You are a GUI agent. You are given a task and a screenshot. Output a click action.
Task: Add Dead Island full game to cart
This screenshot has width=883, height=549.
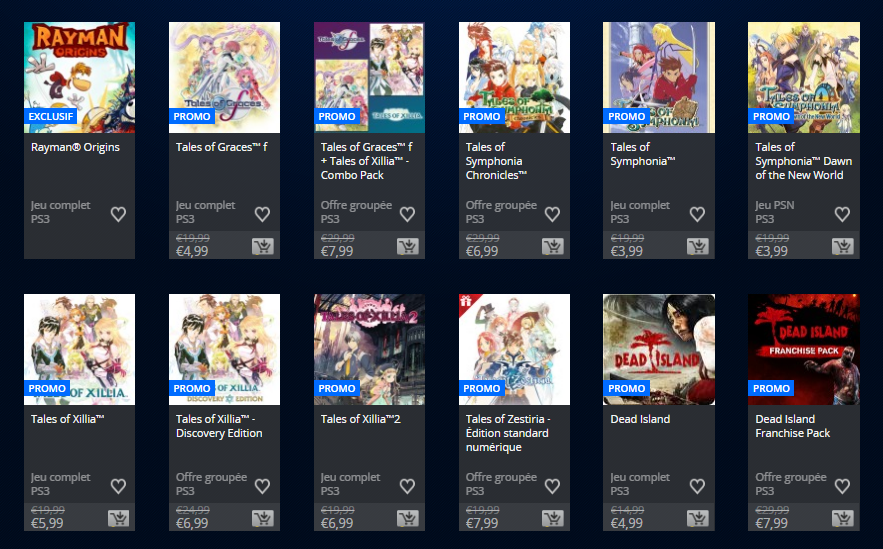698,518
